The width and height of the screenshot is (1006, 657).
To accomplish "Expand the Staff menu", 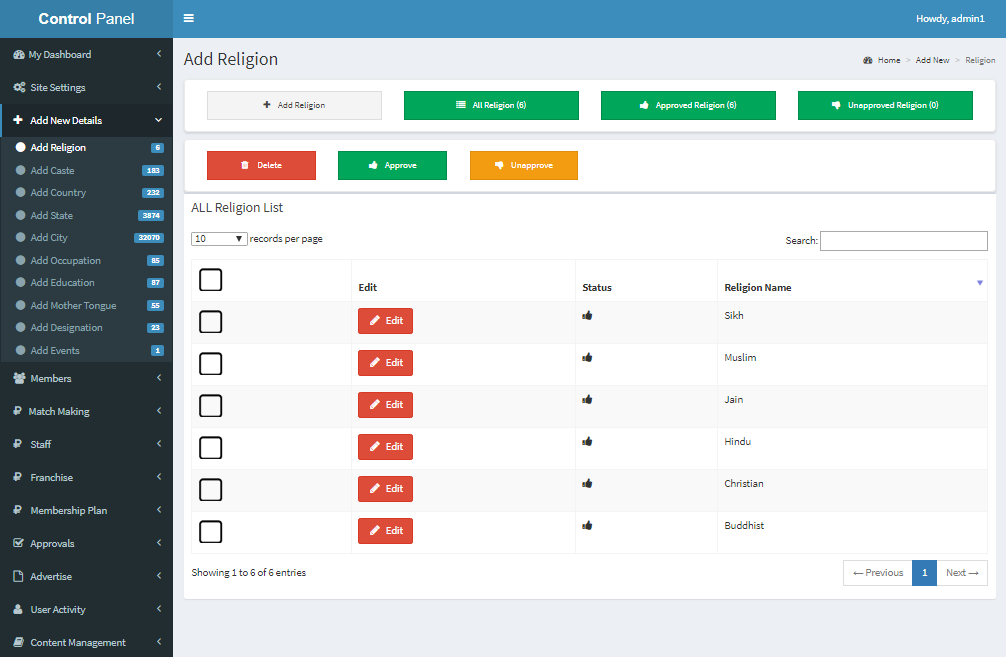I will (x=87, y=444).
